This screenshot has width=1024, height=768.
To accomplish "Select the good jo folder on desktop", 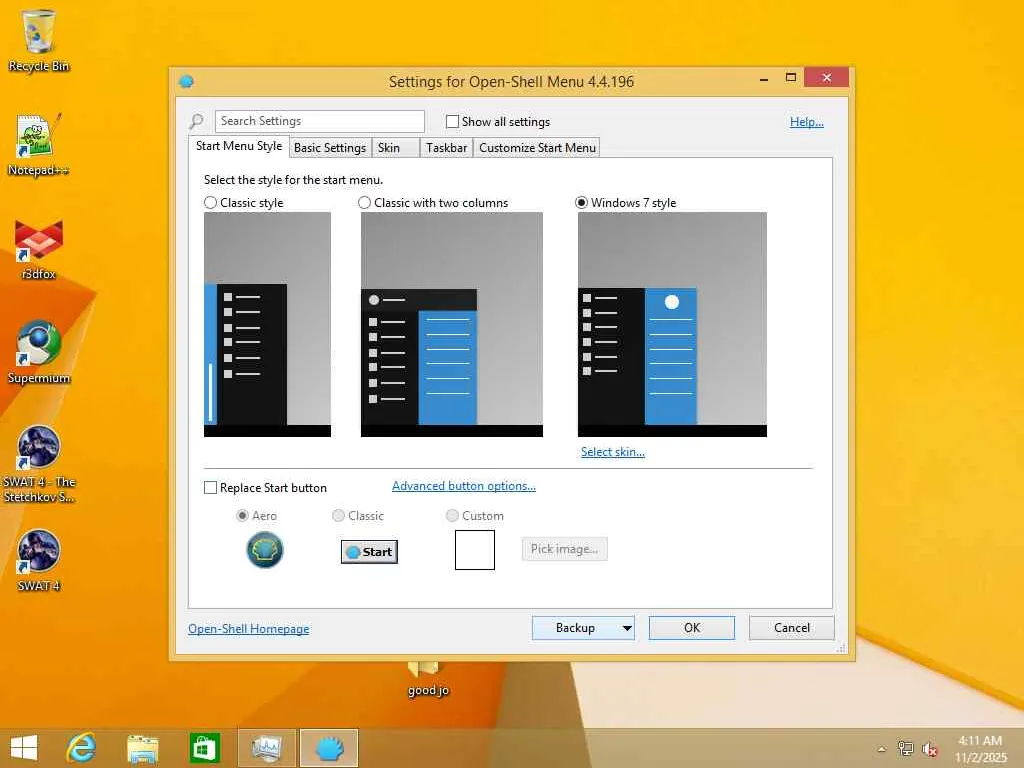I will click(428, 679).
